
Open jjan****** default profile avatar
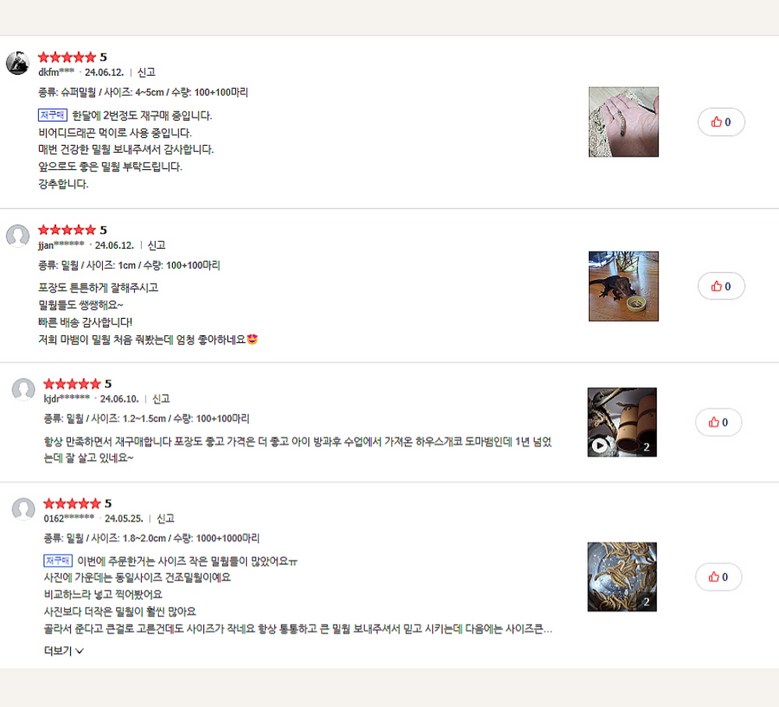coord(17,236)
